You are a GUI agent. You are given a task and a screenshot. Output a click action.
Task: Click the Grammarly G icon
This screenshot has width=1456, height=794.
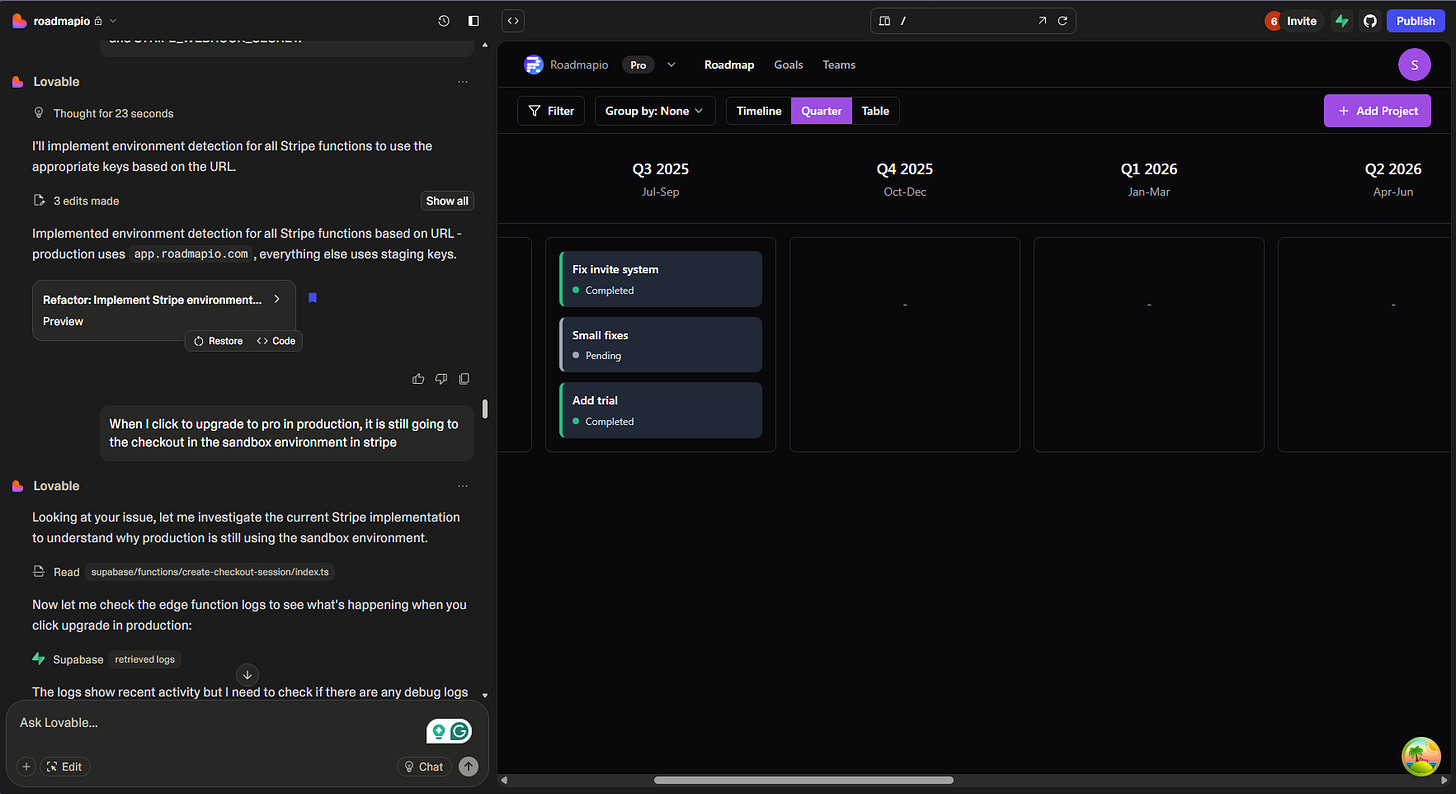tap(460, 732)
